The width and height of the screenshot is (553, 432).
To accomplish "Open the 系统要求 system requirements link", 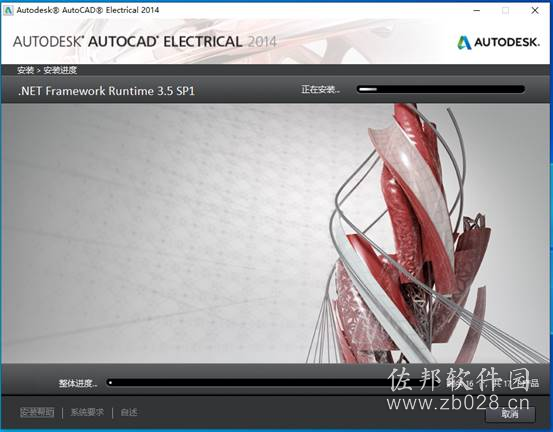I will pyautogui.click(x=87, y=412).
